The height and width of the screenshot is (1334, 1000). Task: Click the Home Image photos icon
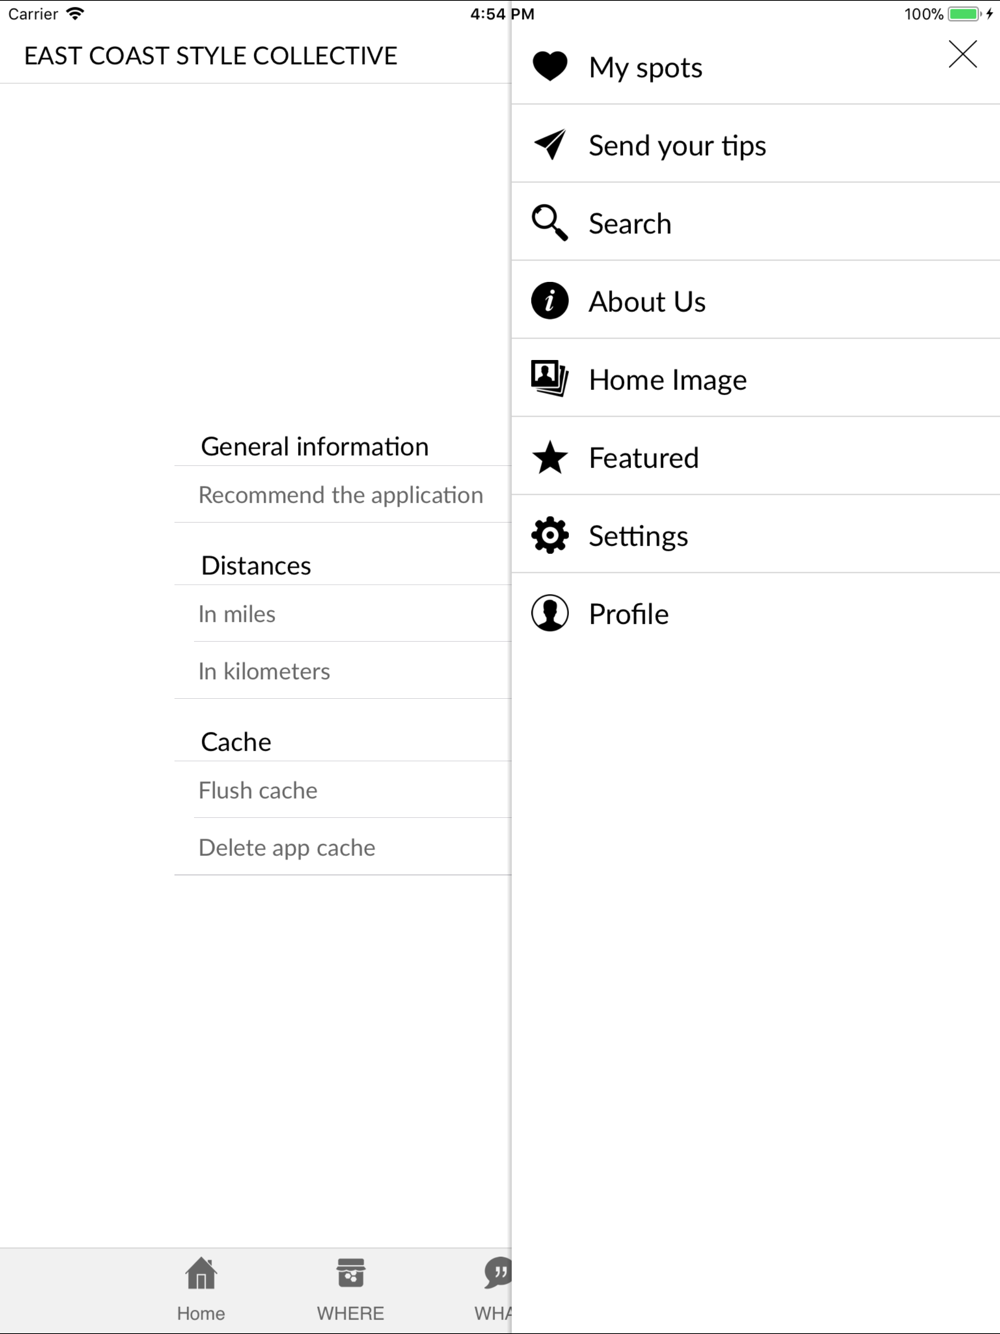click(x=550, y=379)
